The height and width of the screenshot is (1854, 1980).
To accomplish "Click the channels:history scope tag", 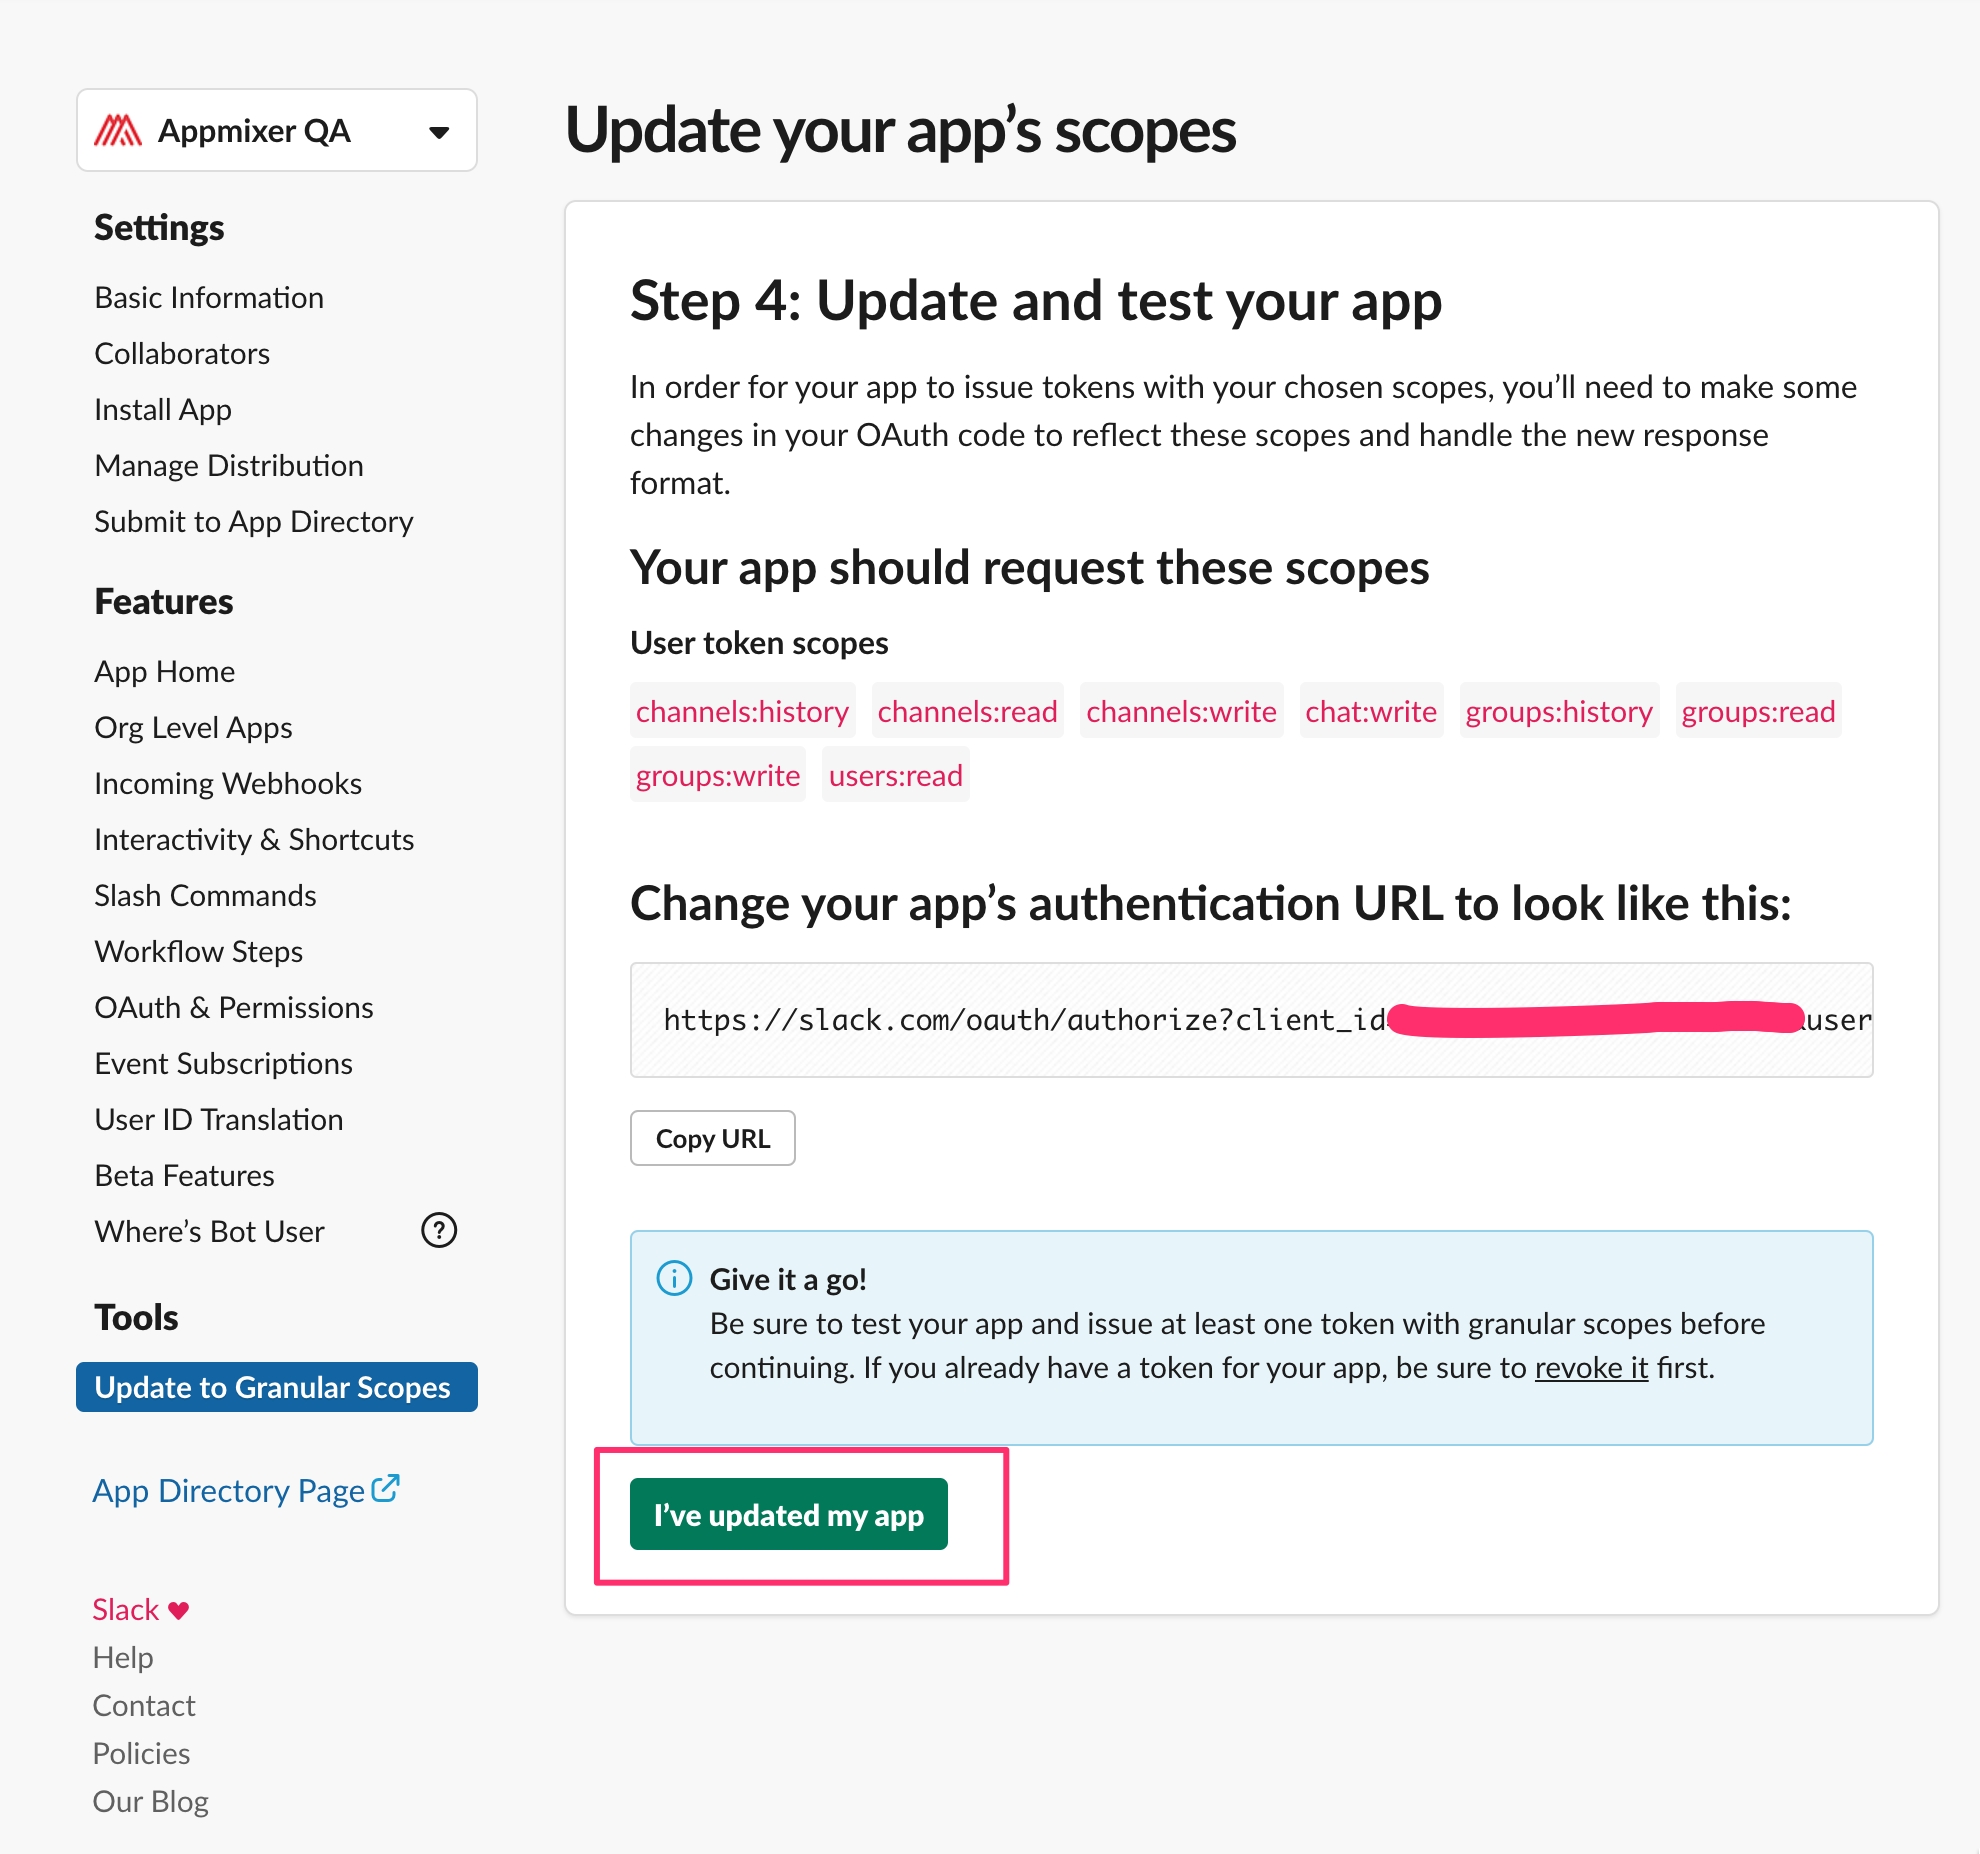I will [742, 711].
